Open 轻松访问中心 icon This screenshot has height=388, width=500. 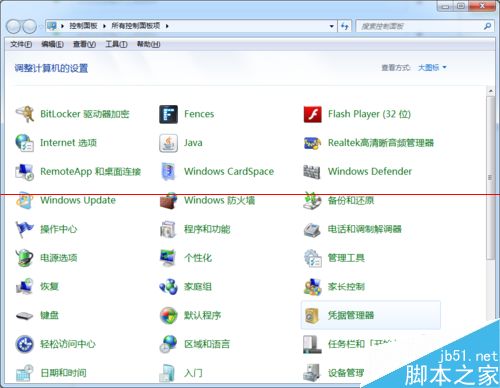(25, 344)
